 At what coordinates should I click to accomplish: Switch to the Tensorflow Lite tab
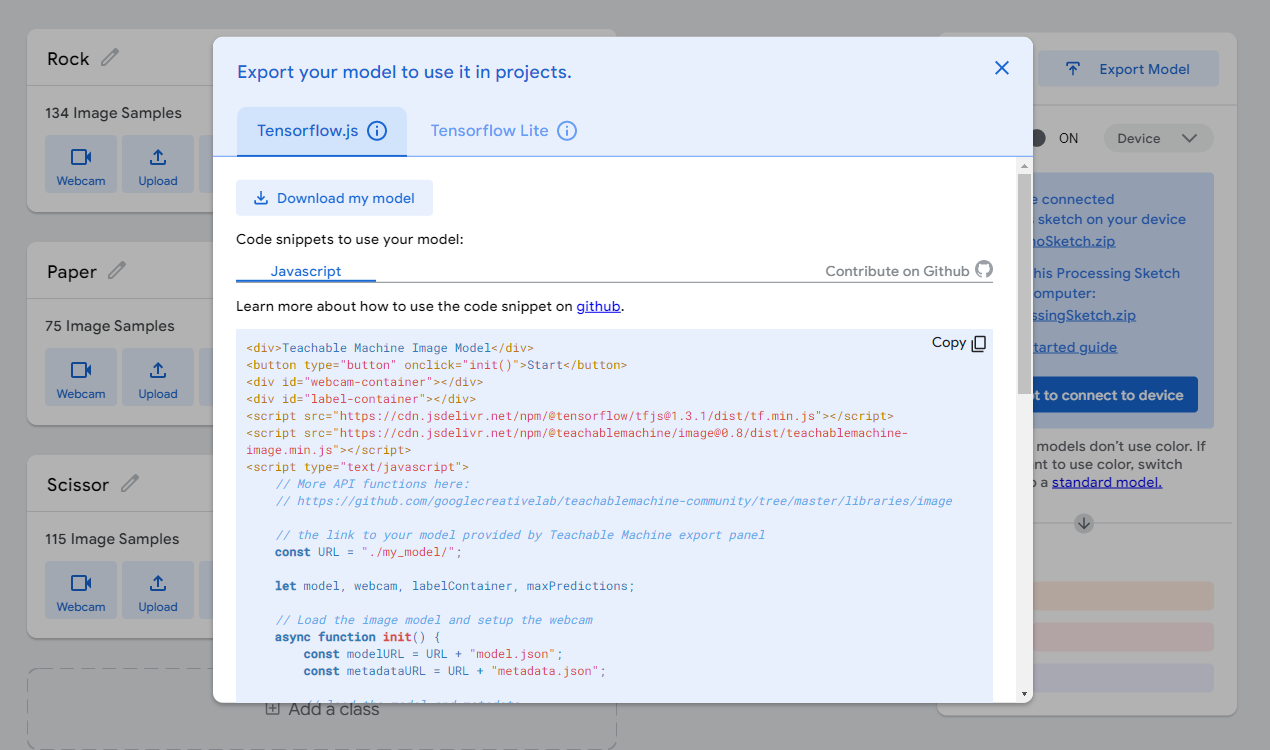[503, 131]
